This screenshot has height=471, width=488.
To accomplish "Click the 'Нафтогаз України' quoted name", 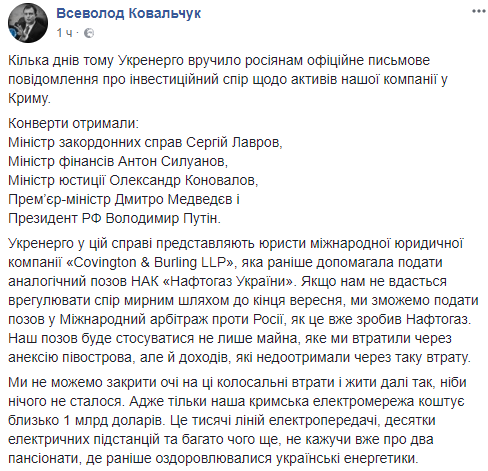I will 229,282.
